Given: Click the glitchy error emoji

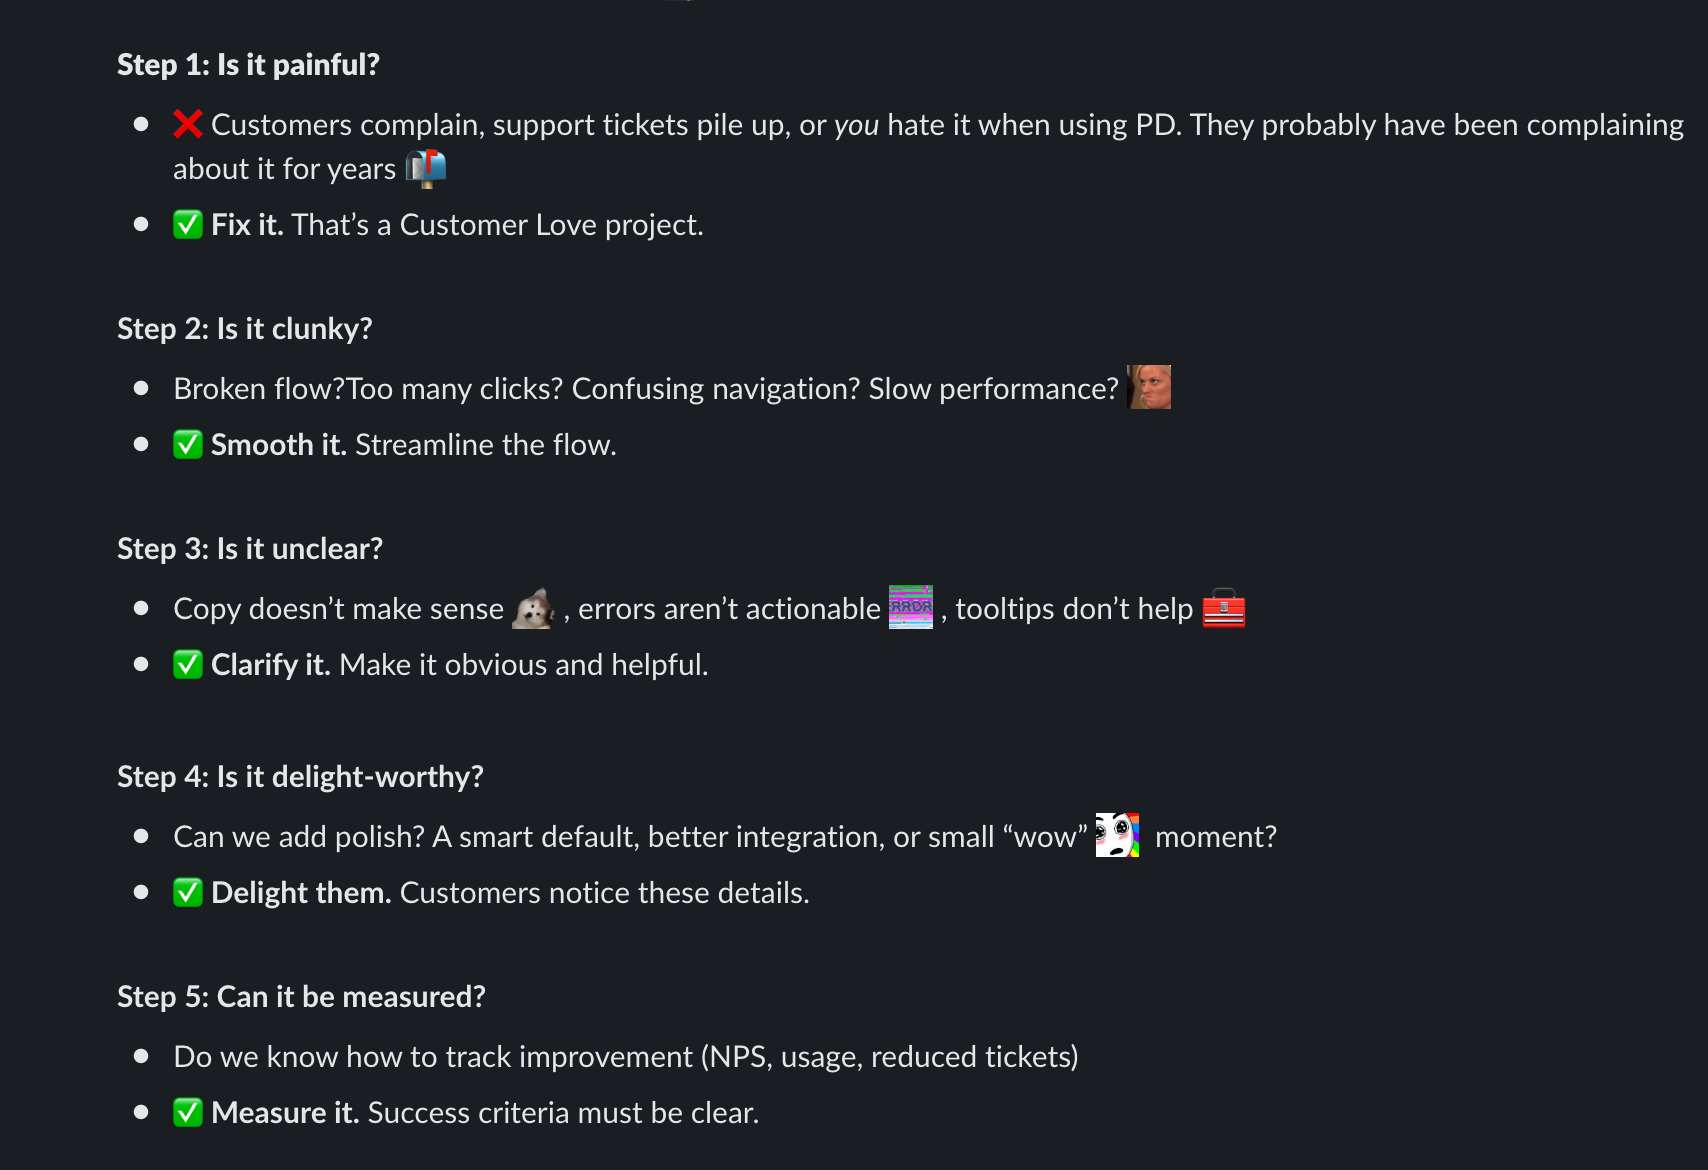Looking at the screenshot, I should (x=910, y=607).
